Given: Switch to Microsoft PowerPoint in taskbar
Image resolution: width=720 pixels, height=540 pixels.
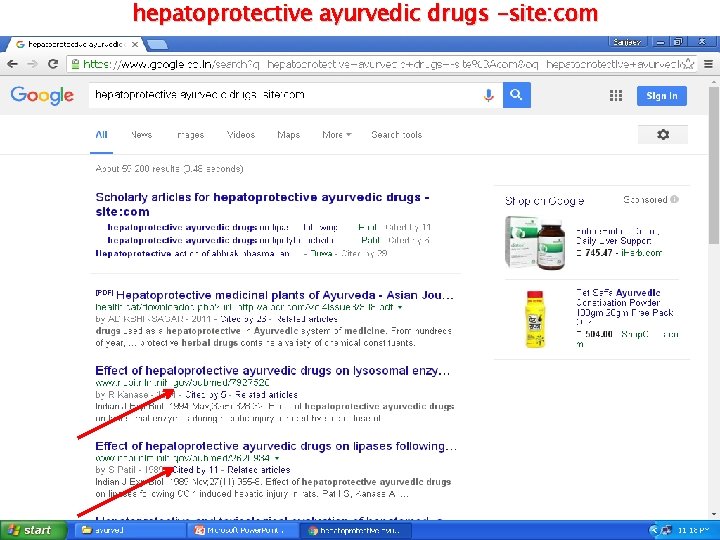Looking at the screenshot, I should [x=243, y=530].
